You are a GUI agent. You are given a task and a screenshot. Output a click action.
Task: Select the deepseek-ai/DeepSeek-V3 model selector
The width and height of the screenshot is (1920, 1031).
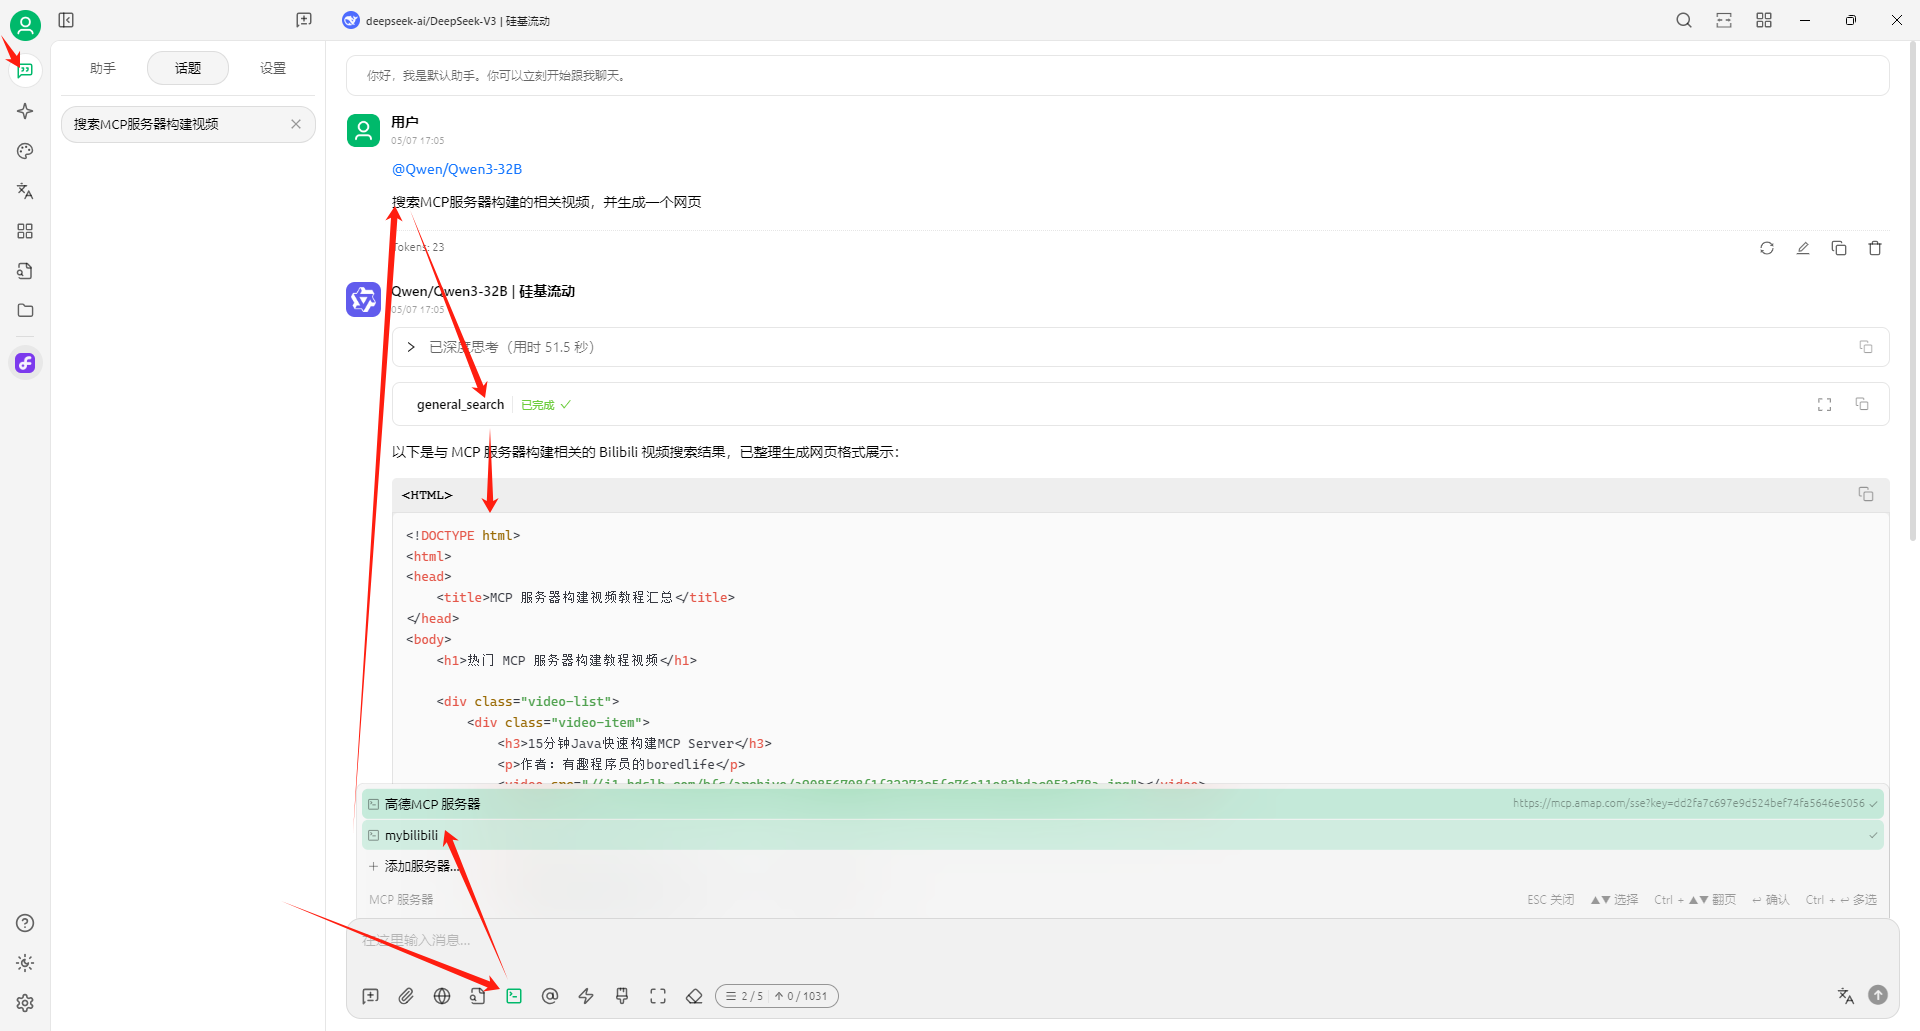[x=446, y=21]
